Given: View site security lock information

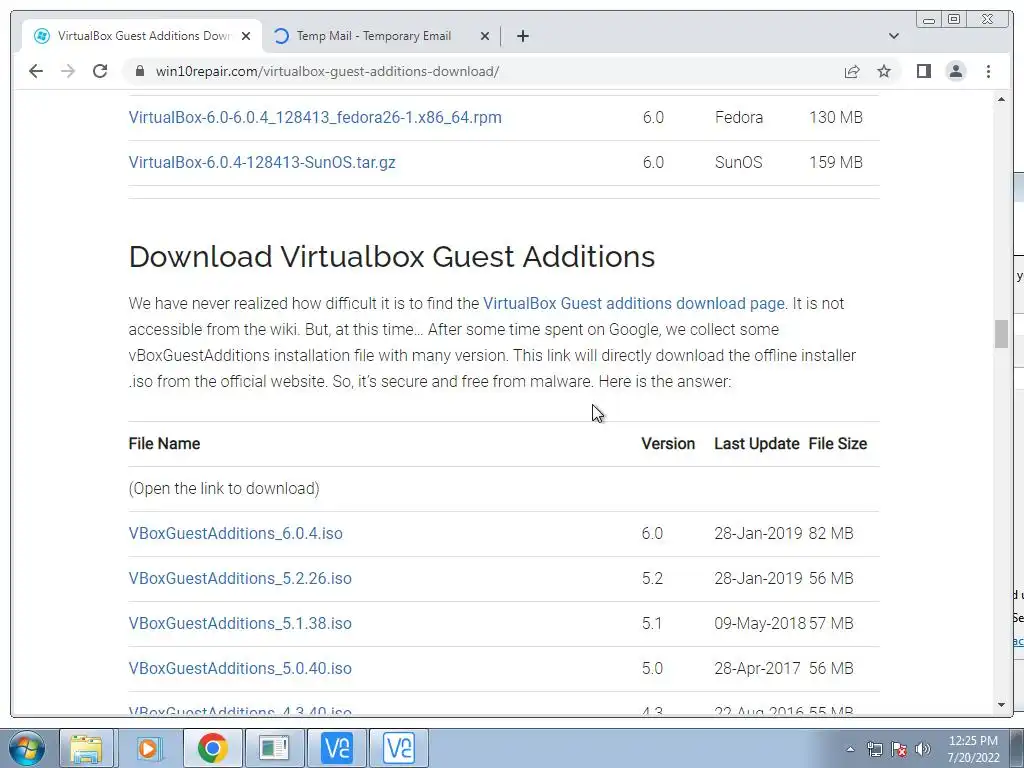Looking at the screenshot, I should (x=140, y=71).
